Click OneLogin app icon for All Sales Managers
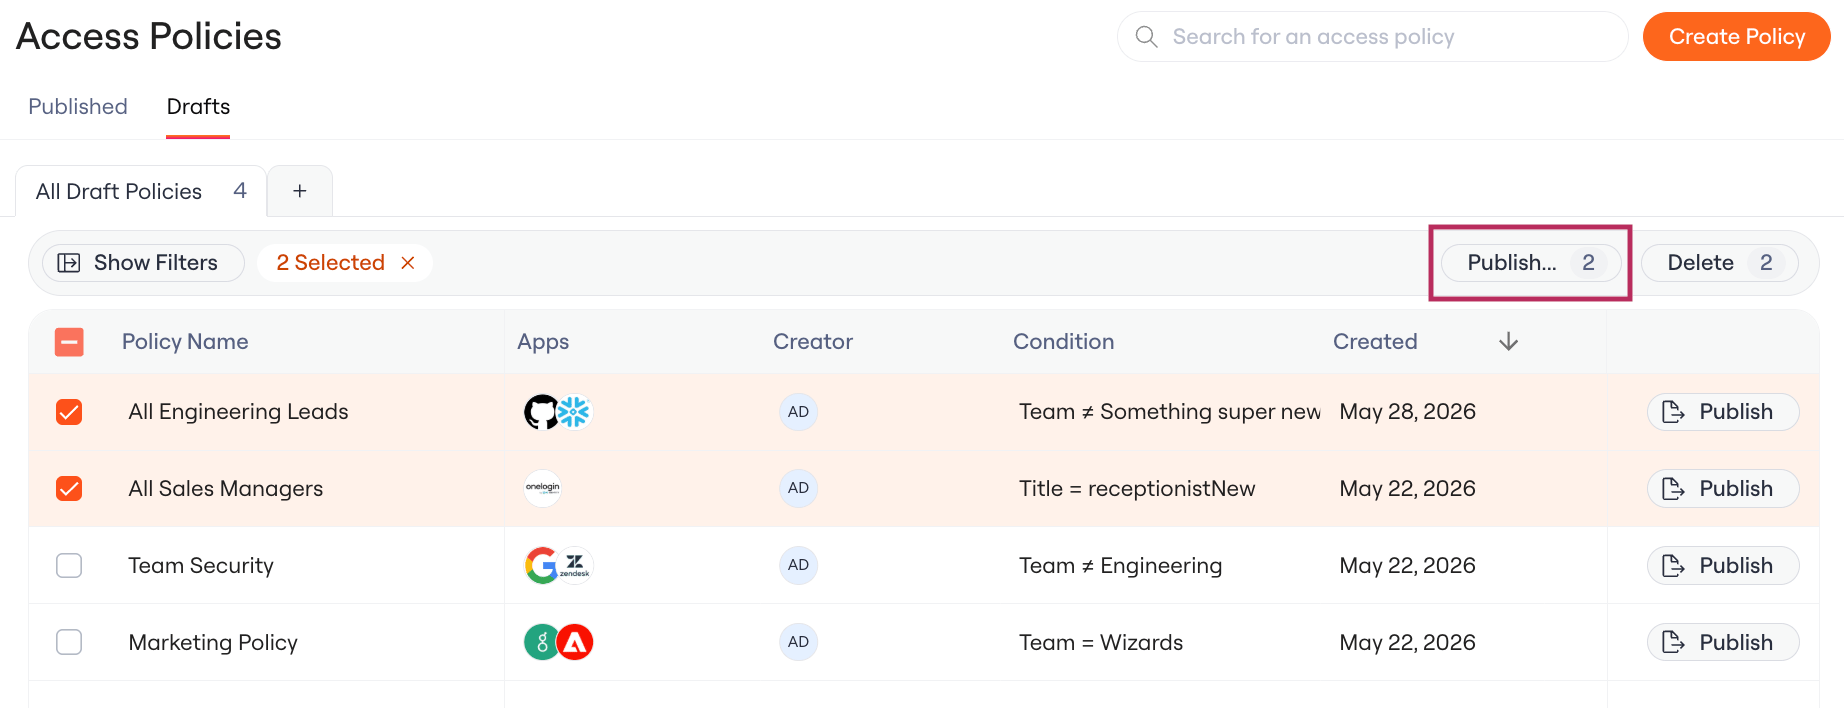Screen dimensions: 1844x708 click(543, 488)
